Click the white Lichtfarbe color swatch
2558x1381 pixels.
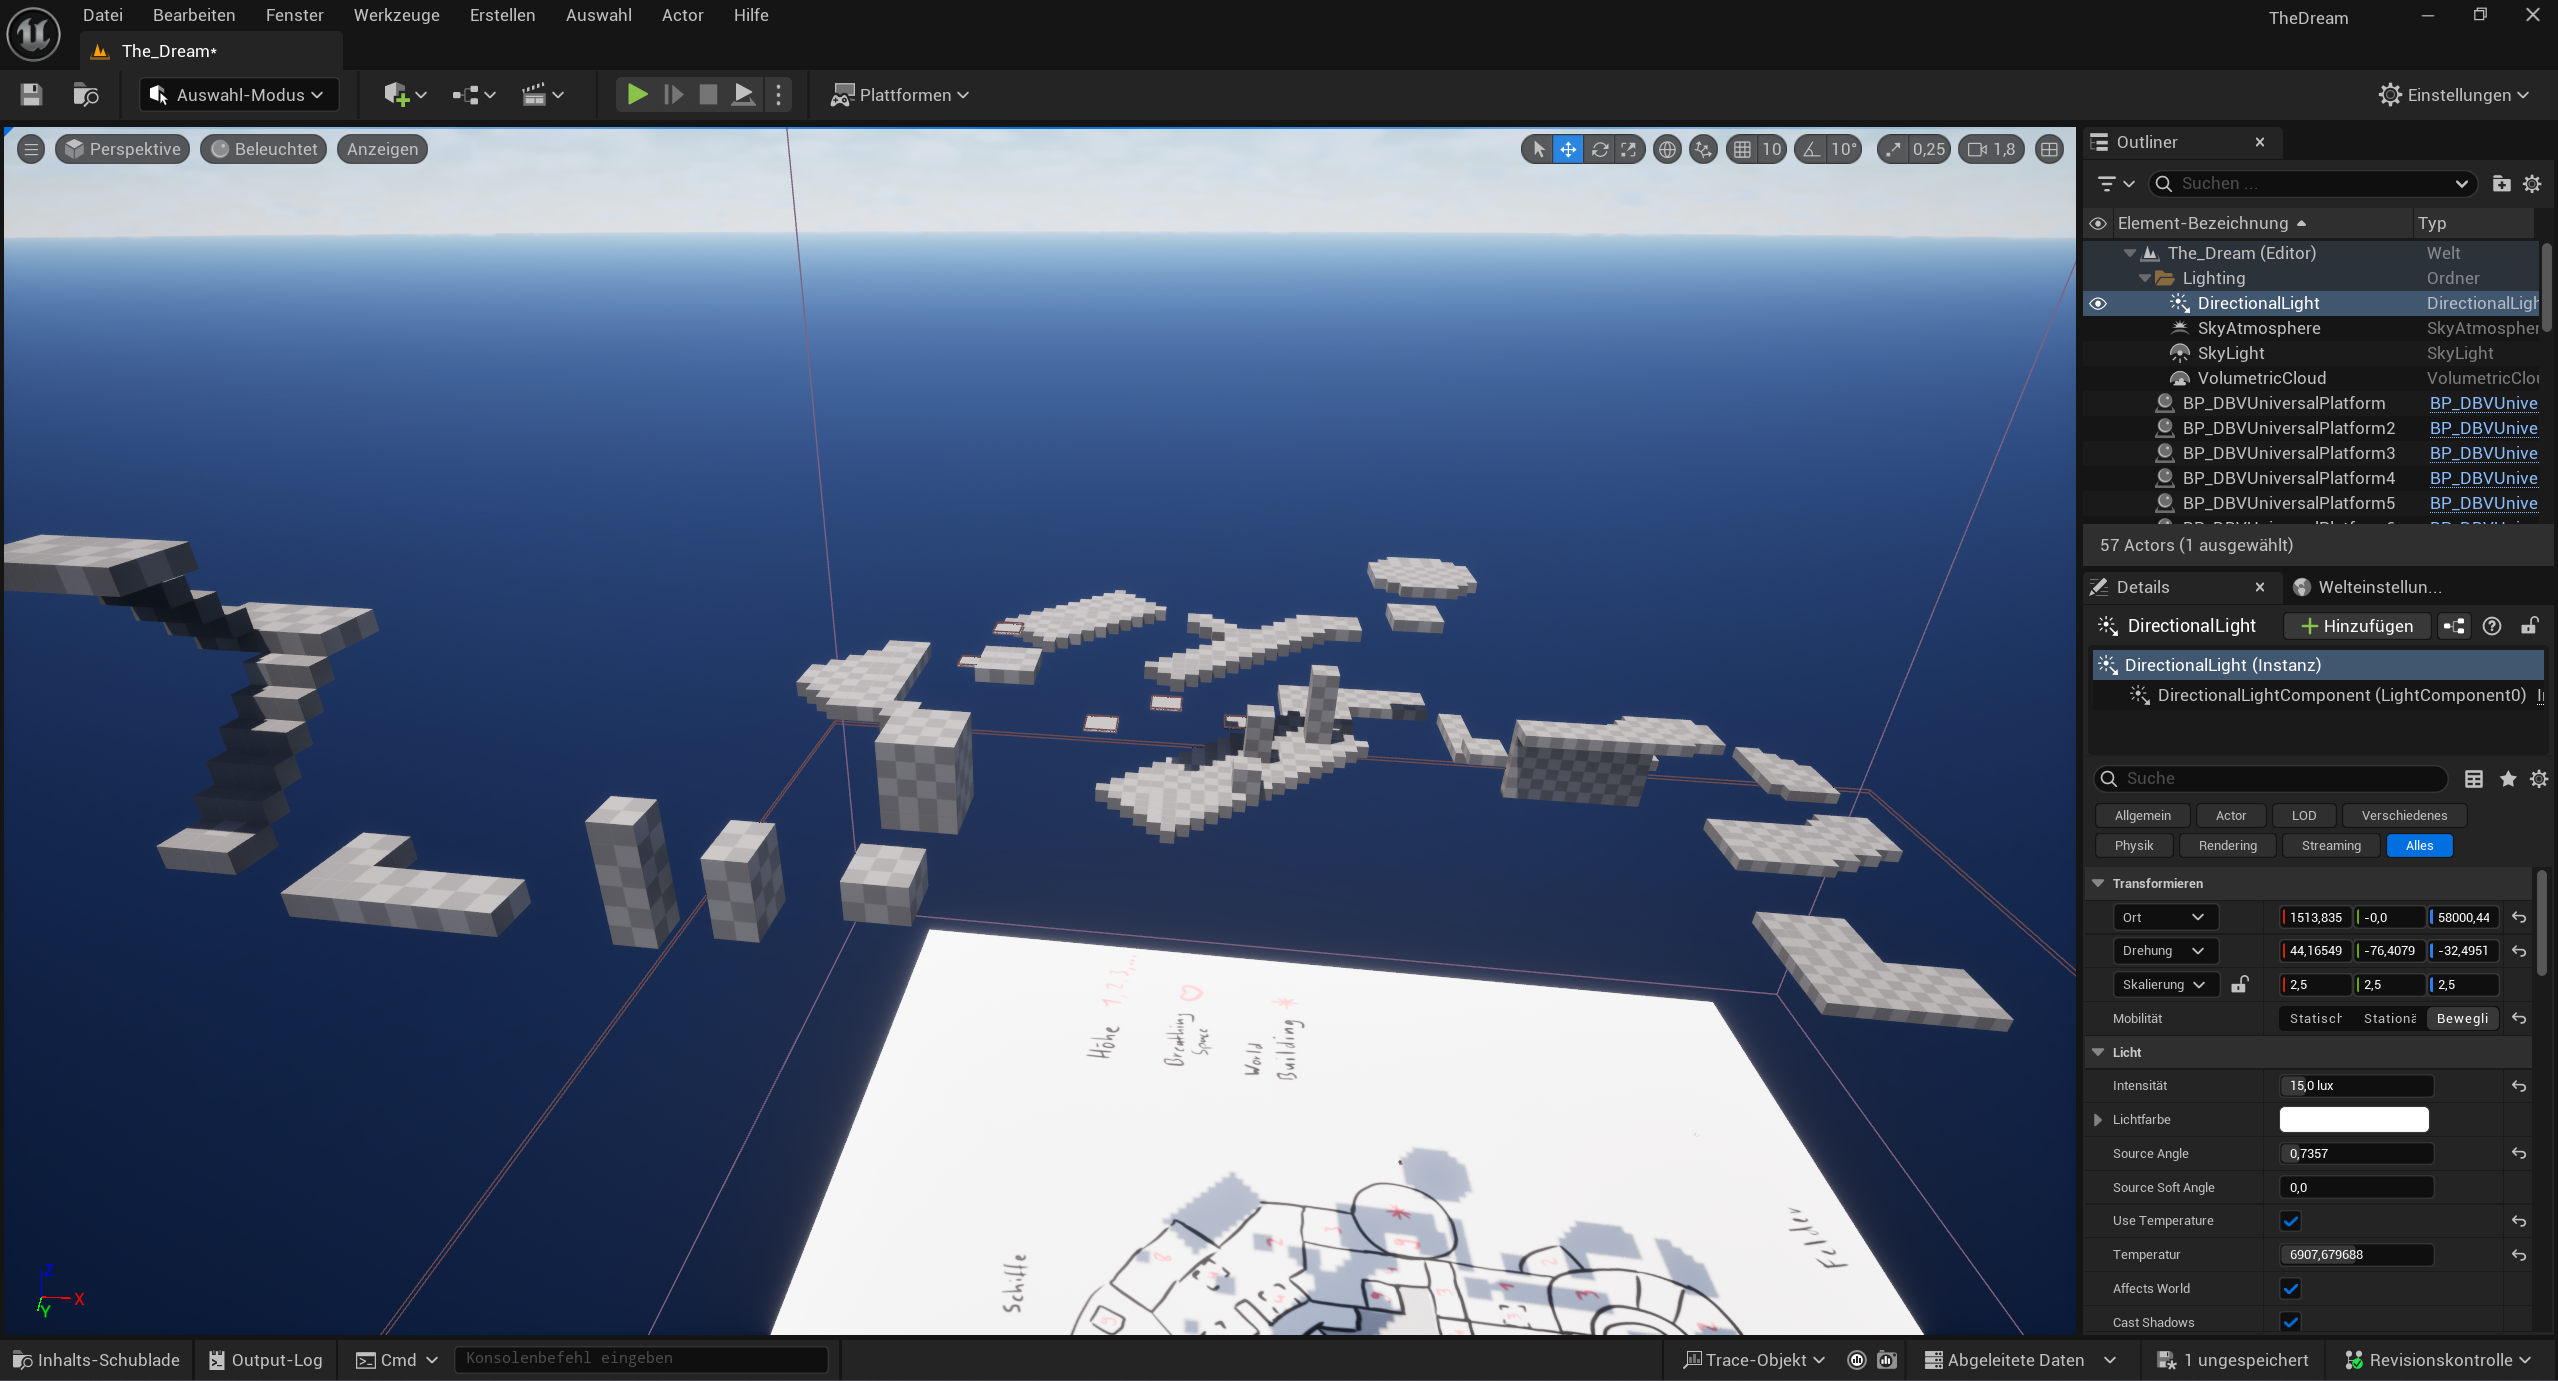point(2353,1120)
